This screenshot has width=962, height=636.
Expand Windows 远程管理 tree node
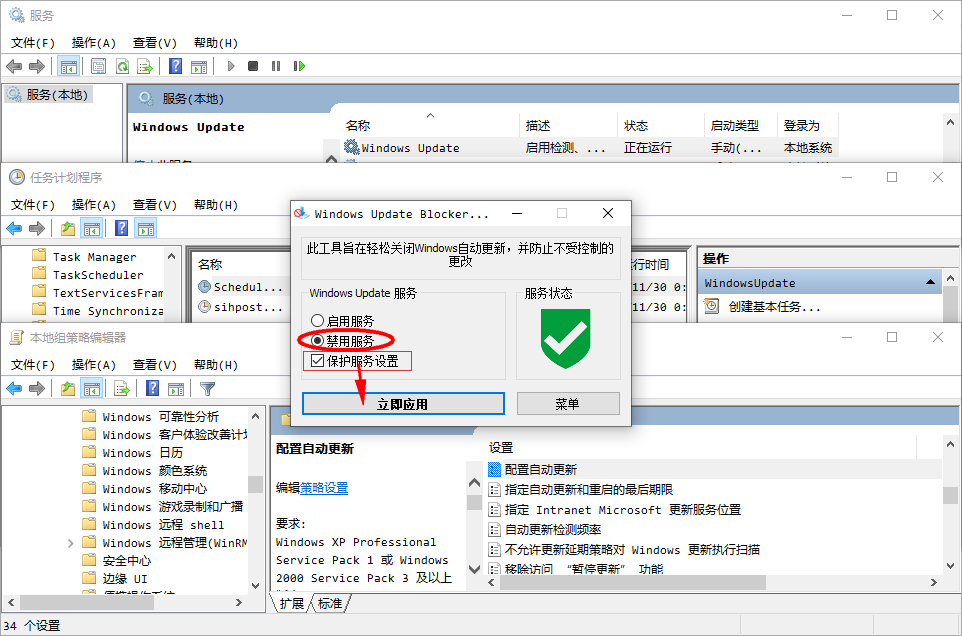[70, 543]
